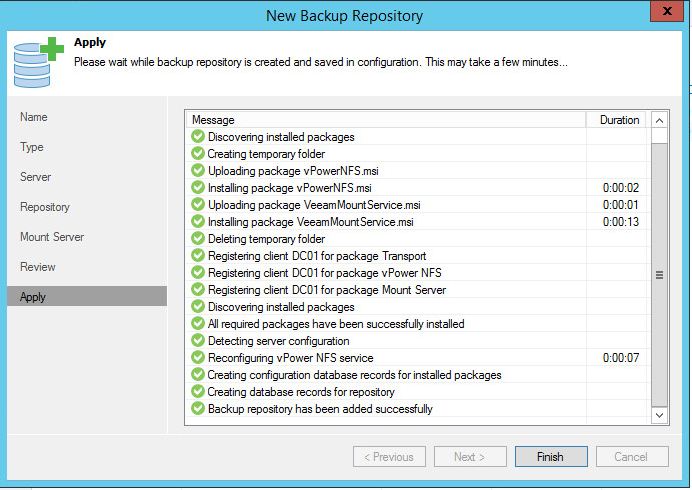This screenshot has height=490, width=692.
Task: Click success icon next to Installing package vPowerNFS.msi
Action: [x=197, y=188]
